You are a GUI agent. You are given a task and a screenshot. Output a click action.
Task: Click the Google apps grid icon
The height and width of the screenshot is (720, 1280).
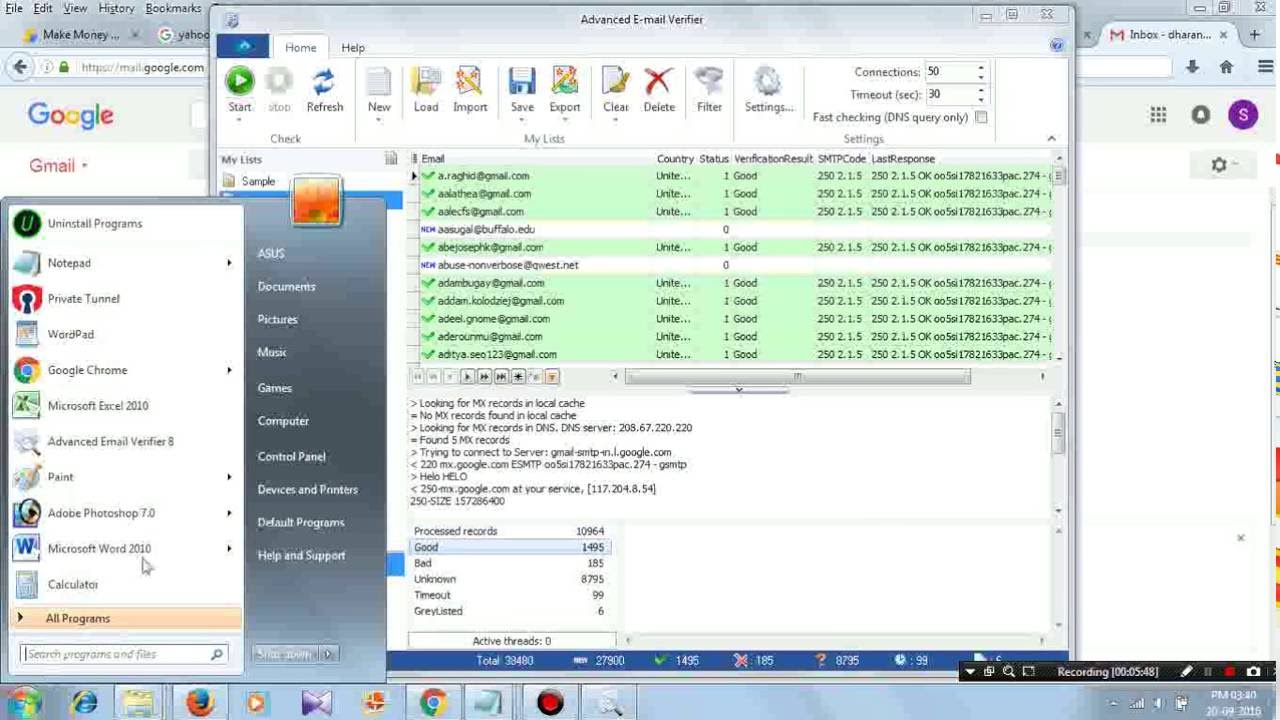point(1158,115)
